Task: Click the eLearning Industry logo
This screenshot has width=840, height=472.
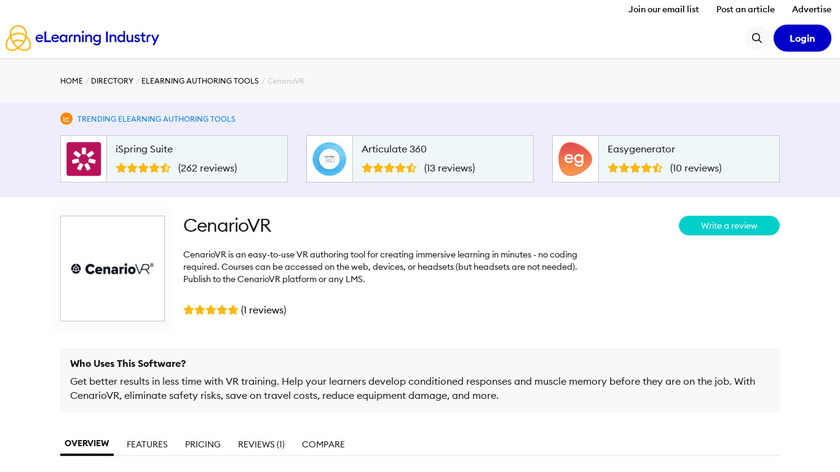Action: (x=82, y=38)
